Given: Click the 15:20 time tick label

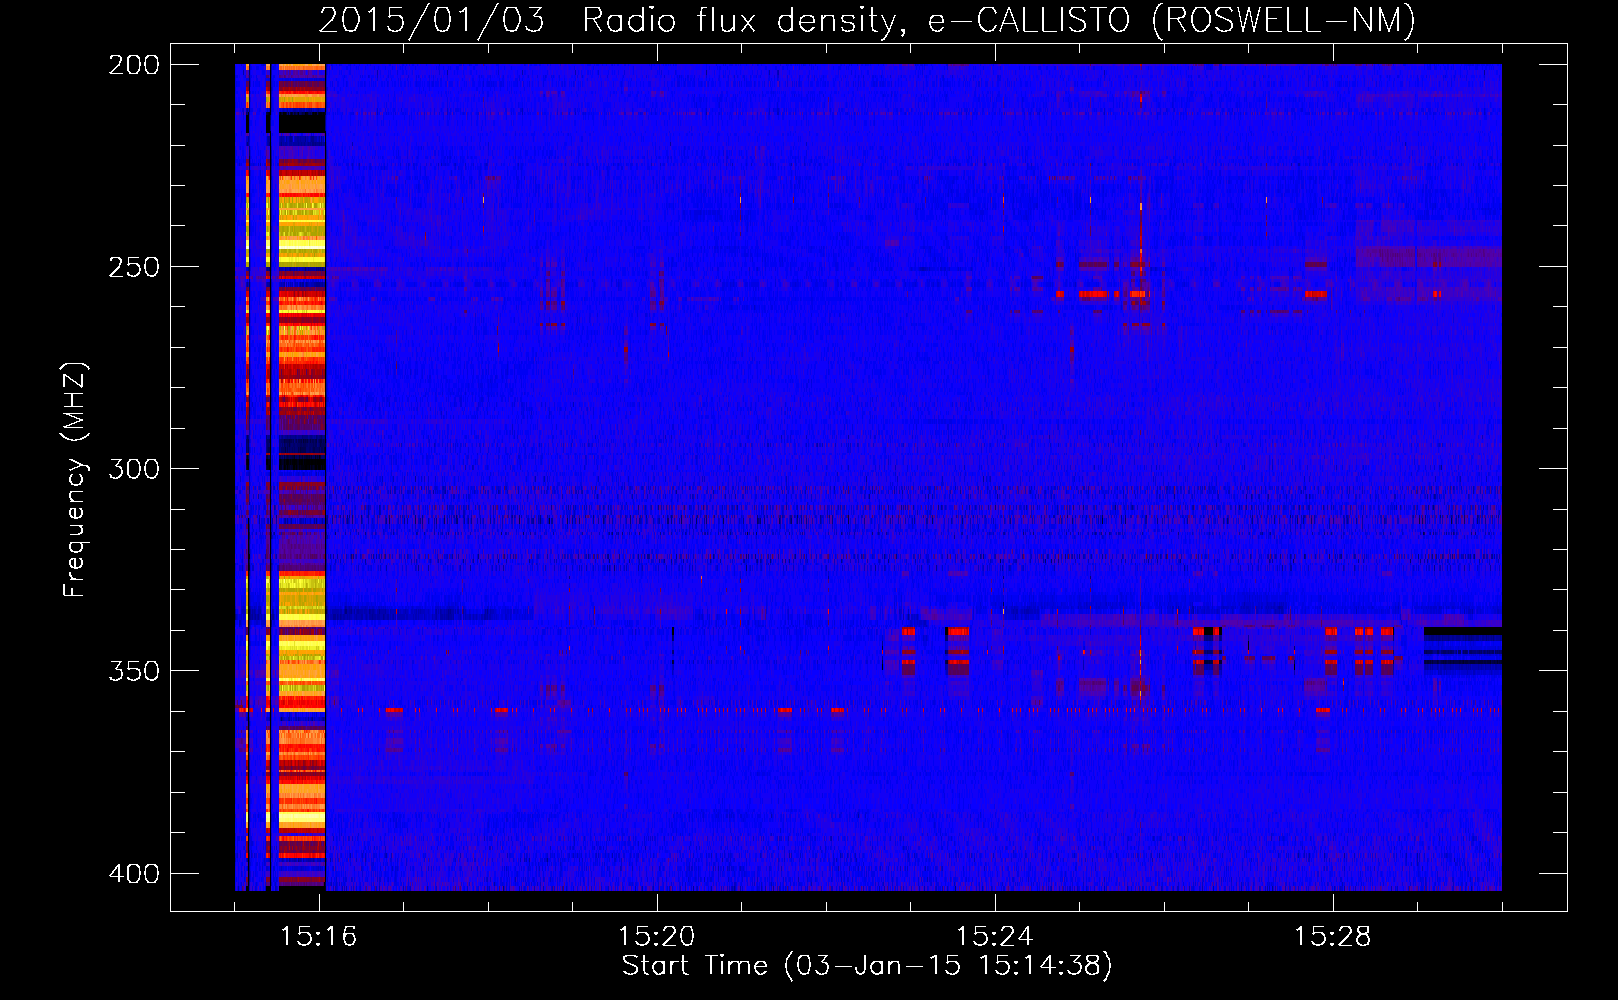Looking at the screenshot, I should point(656,937).
